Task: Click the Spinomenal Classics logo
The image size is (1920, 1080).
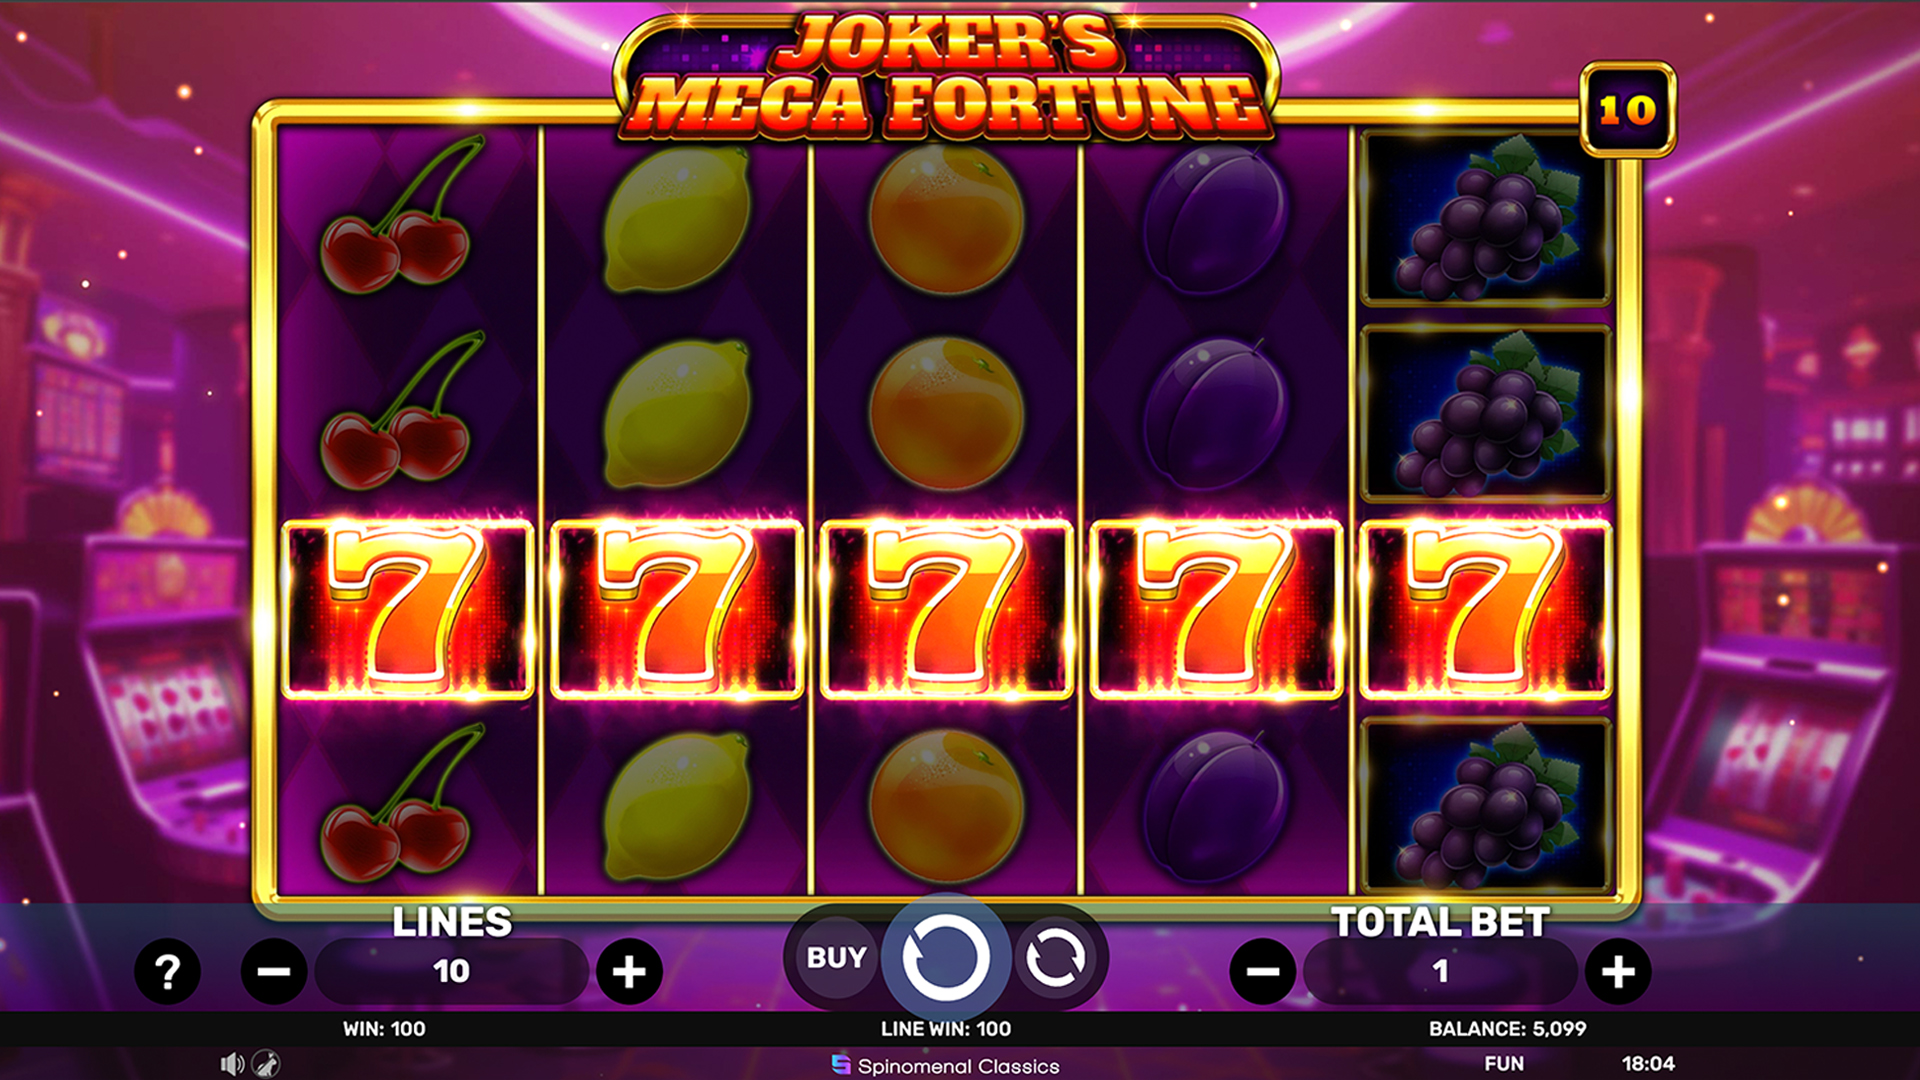Action: pos(945,1066)
